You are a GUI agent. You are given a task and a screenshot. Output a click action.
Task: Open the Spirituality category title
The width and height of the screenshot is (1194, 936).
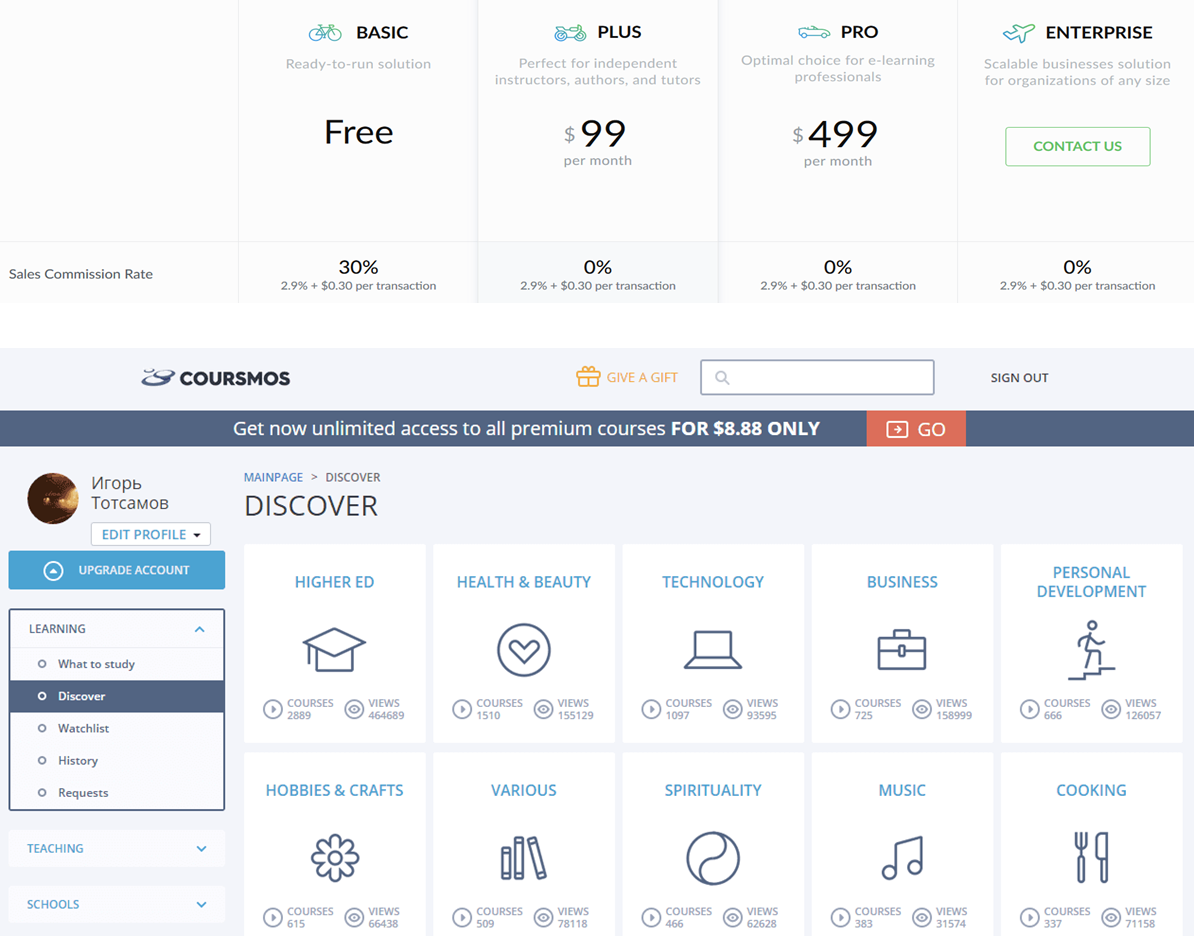tap(713, 791)
